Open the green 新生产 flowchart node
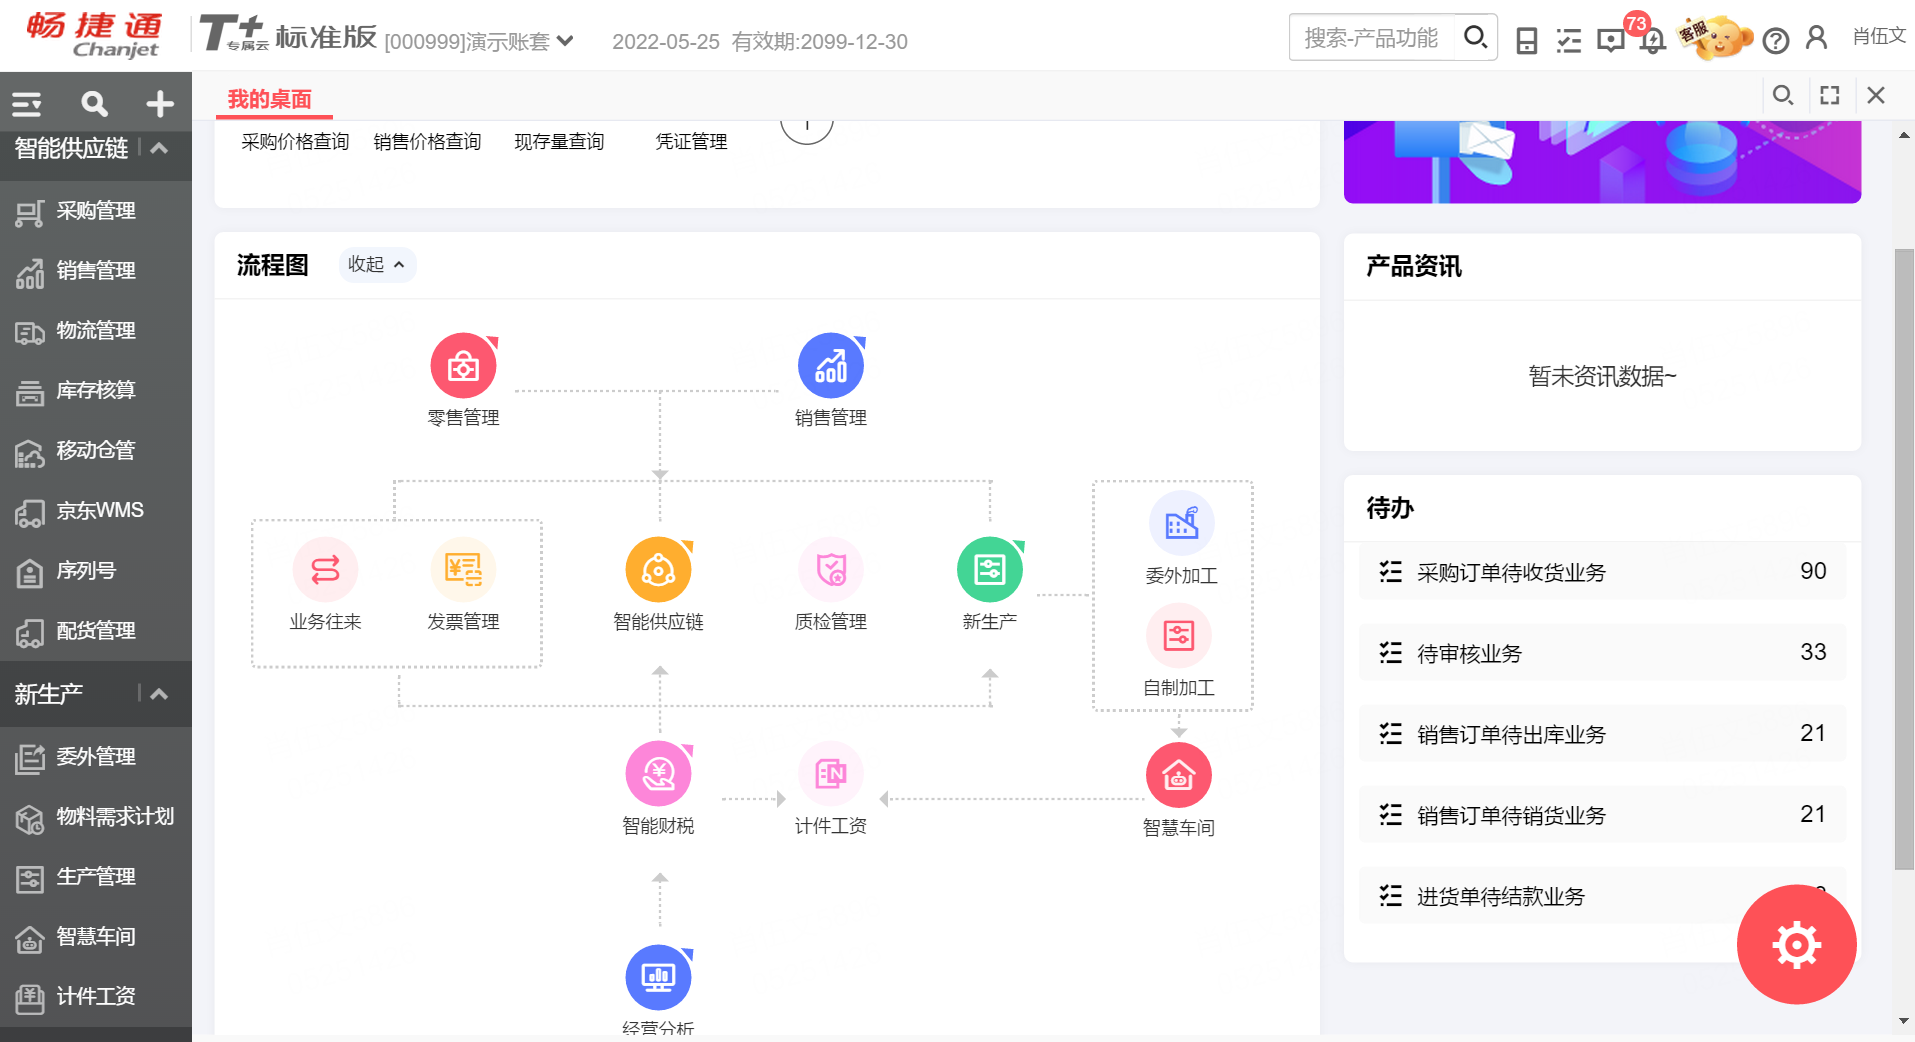Viewport: 1915px width, 1042px height. (989, 569)
